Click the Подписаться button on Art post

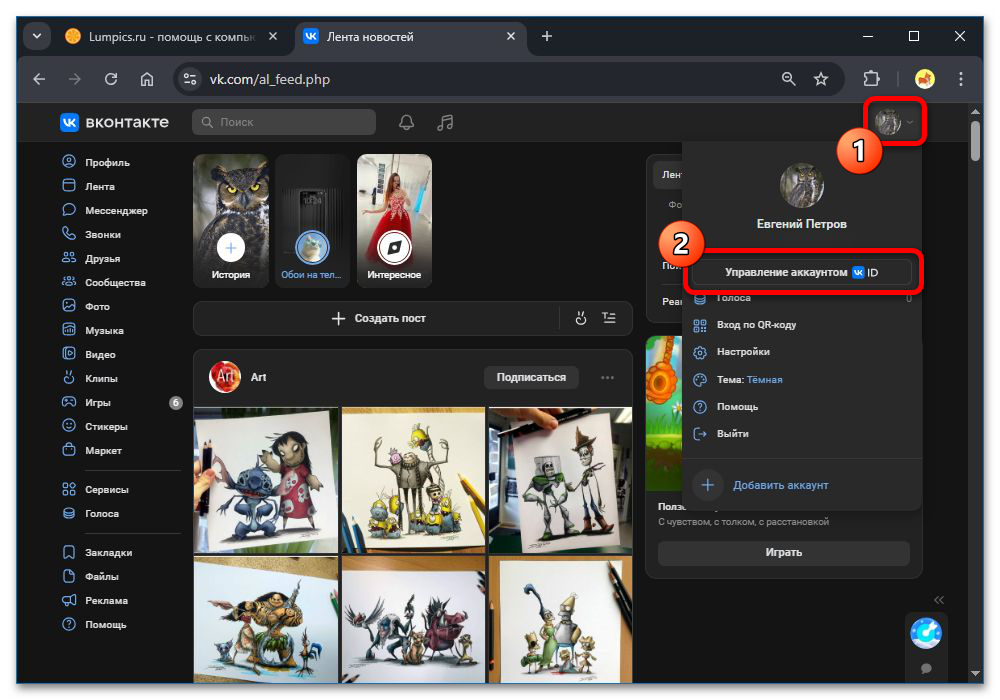531,377
